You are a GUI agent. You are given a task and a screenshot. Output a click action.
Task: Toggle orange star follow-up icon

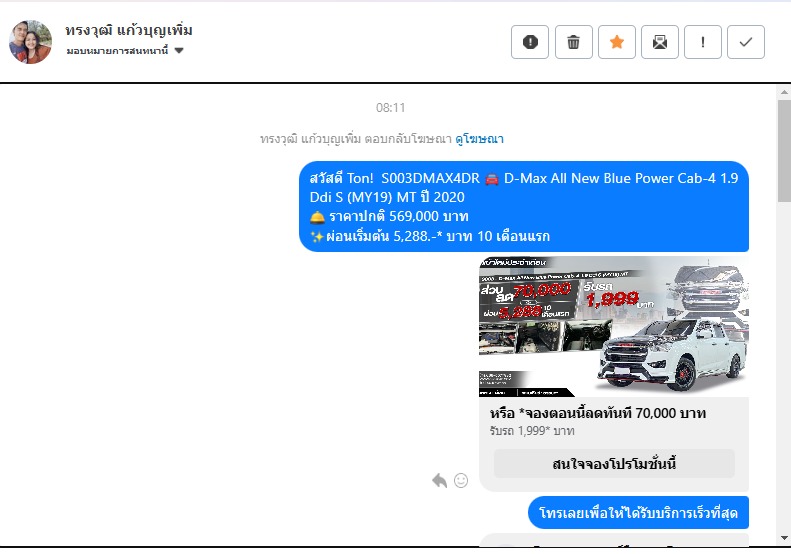coord(616,42)
